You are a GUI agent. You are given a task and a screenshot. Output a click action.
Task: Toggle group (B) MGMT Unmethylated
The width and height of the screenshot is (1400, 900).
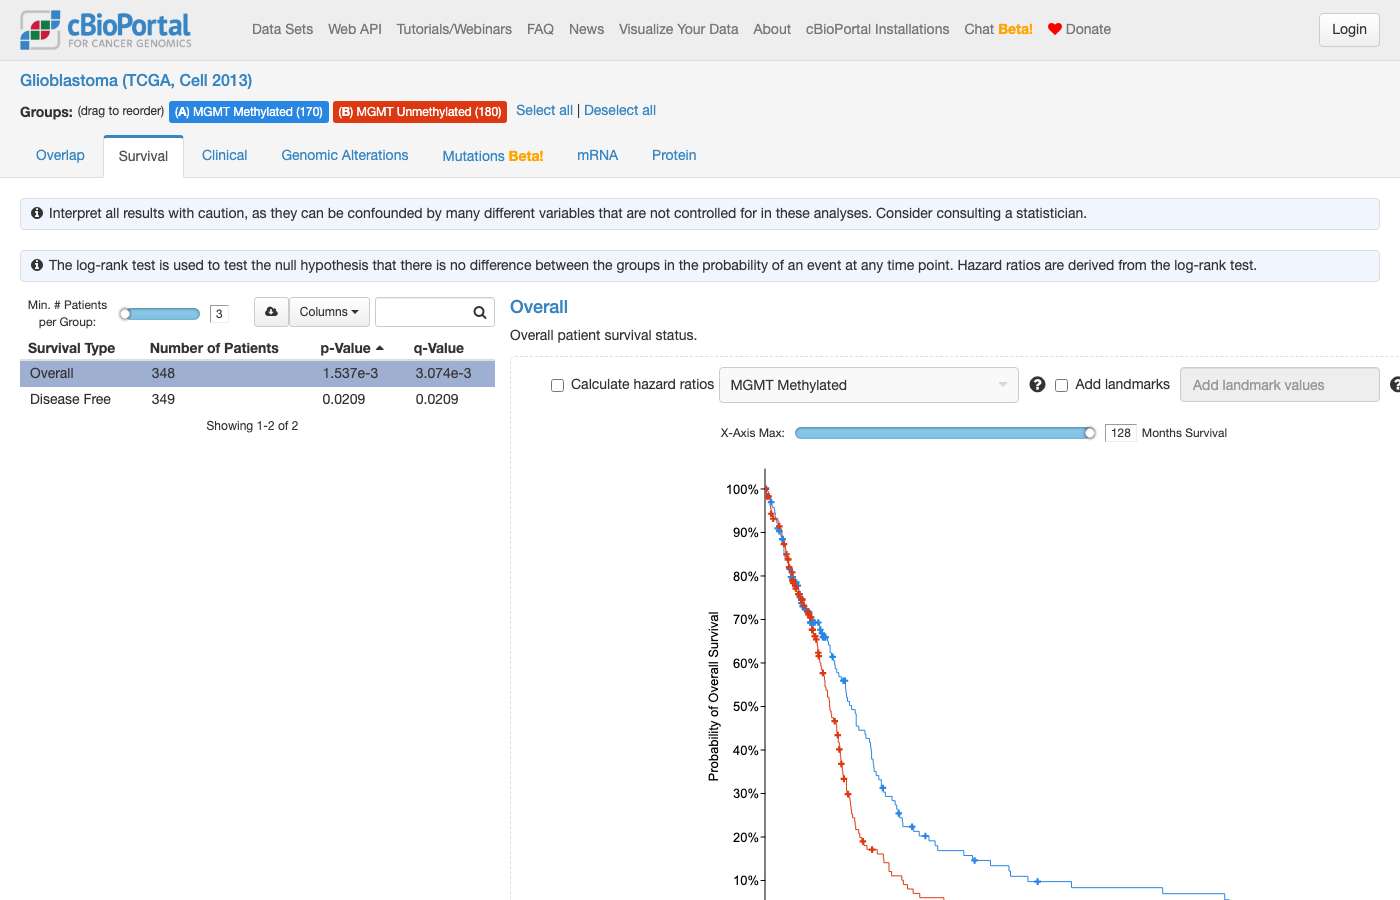pos(420,112)
